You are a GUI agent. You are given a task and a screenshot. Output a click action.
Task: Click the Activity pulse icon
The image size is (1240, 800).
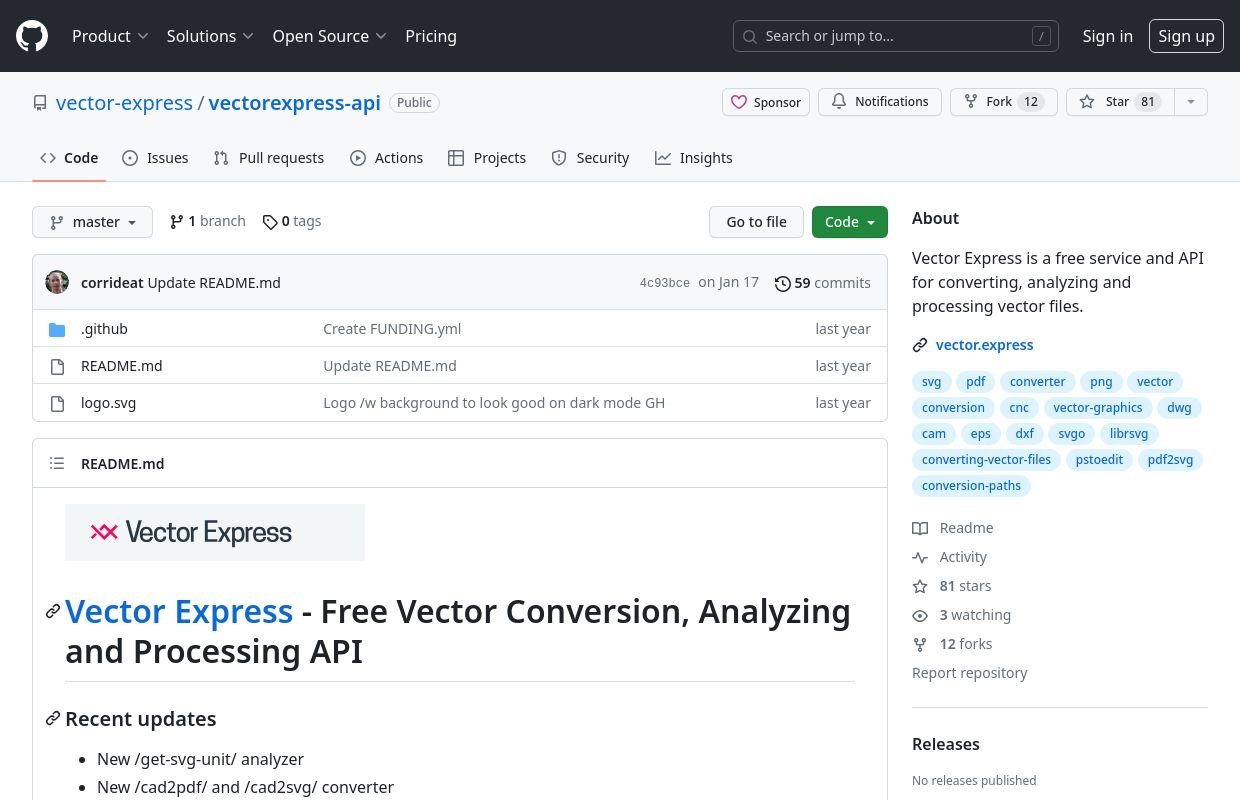point(920,557)
